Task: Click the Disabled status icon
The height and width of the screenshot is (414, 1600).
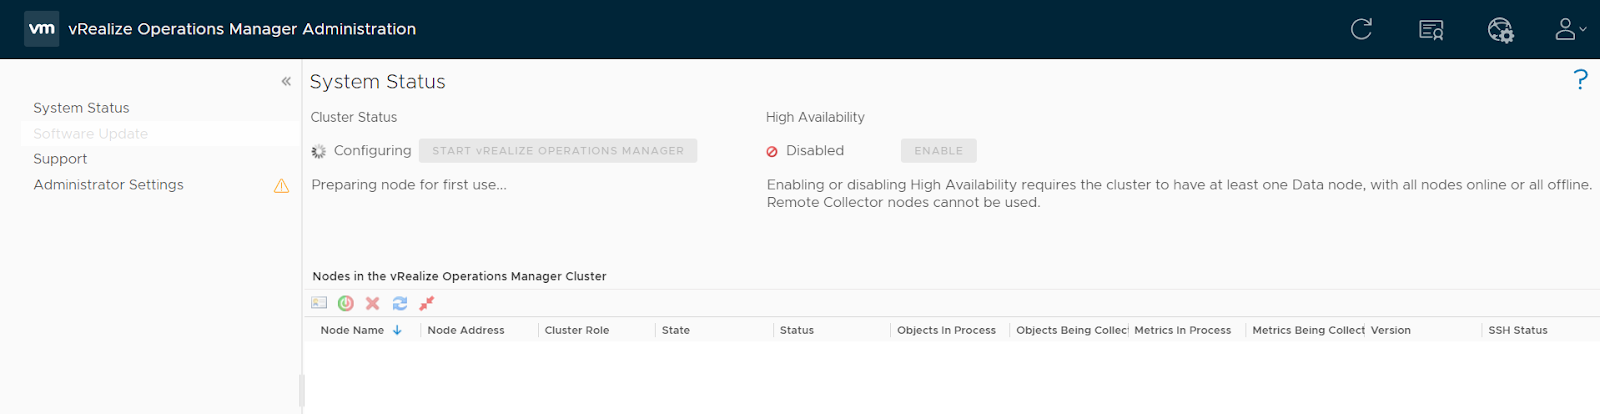Action: (772, 152)
